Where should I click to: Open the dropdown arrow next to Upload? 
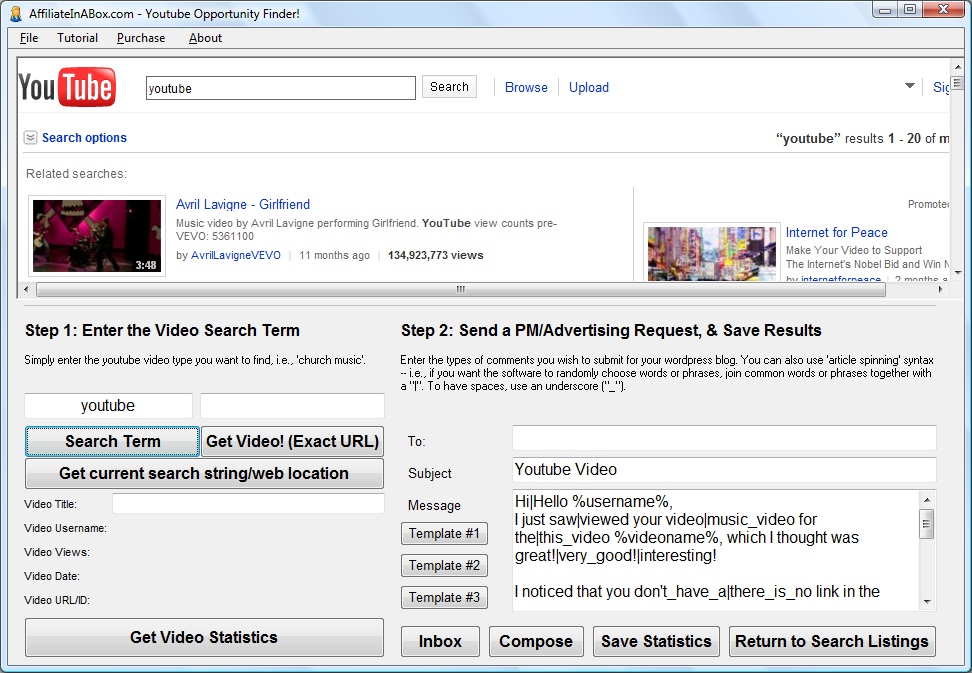pos(910,86)
